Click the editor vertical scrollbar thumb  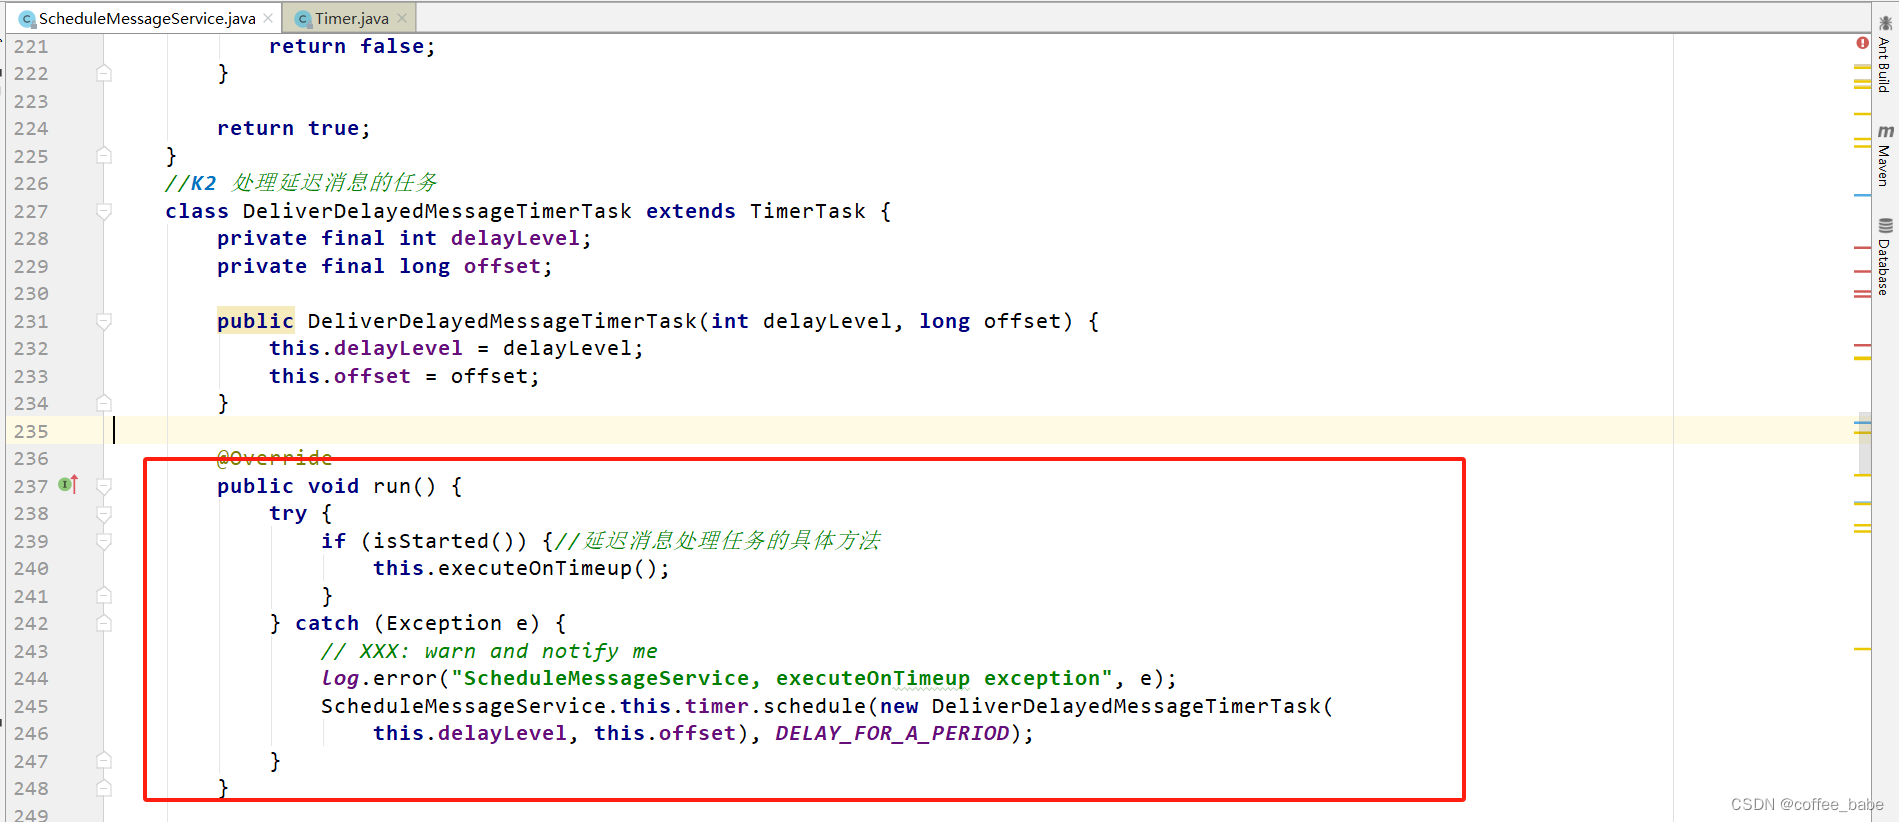tap(1864, 443)
